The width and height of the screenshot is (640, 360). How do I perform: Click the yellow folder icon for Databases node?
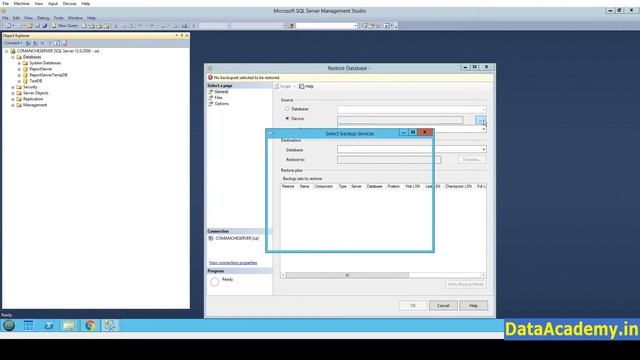(19, 57)
